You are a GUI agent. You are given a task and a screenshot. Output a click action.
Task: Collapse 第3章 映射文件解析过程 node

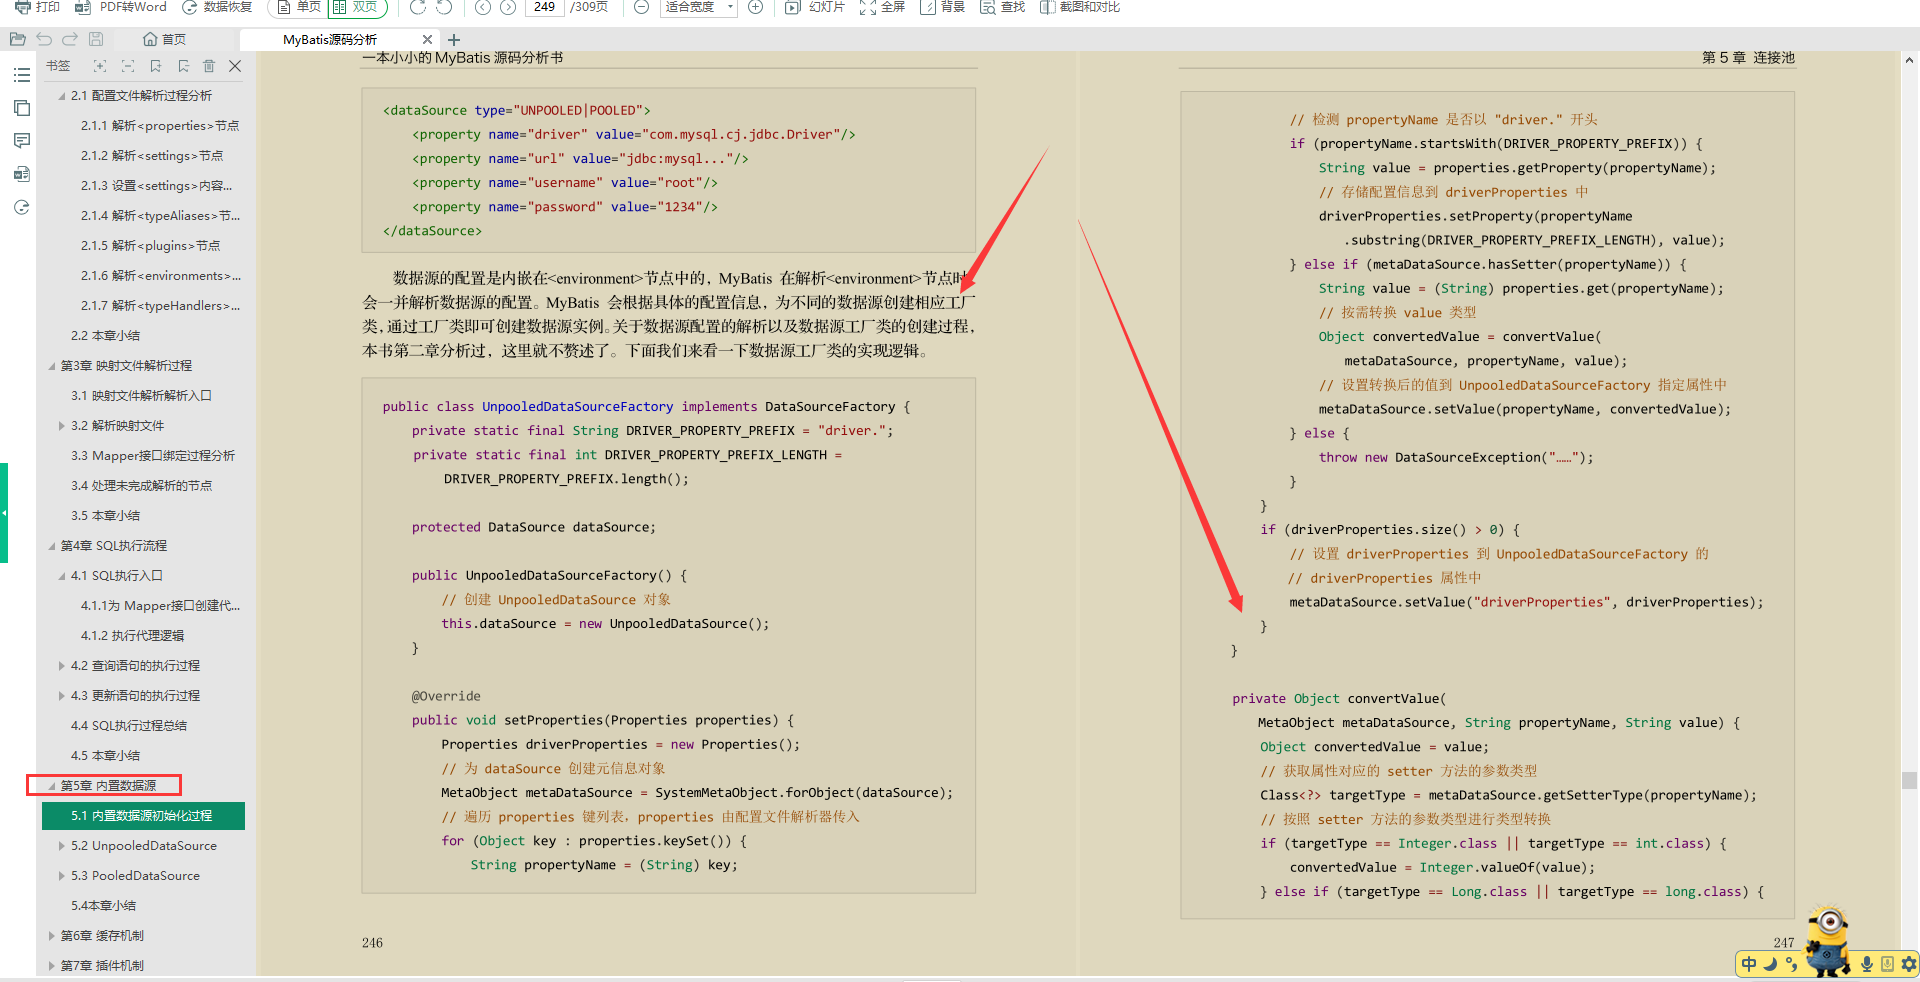tap(52, 366)
